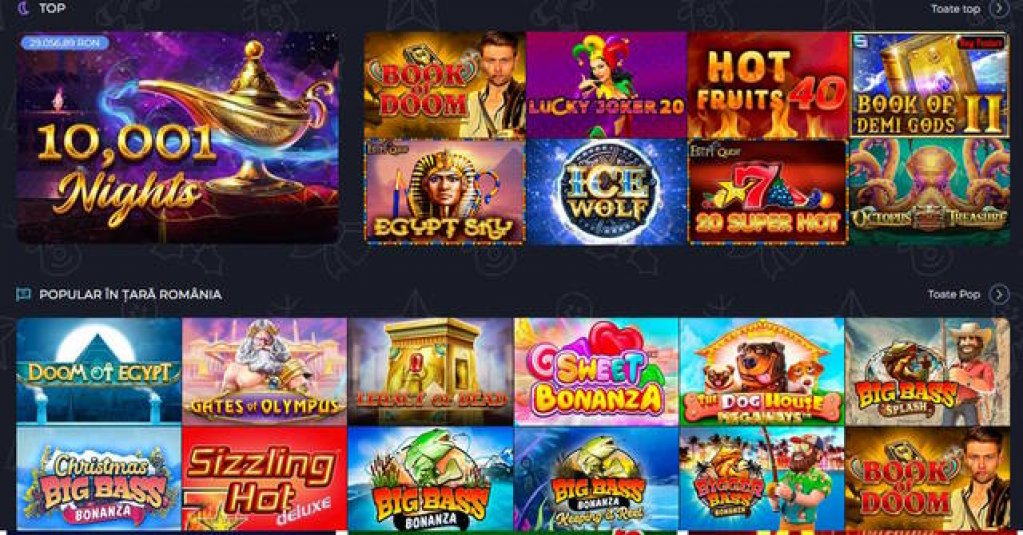Expand Toate Pop with the arrow circle
This screenshot has height=535, width=1023.
click(x=999, y=294)
